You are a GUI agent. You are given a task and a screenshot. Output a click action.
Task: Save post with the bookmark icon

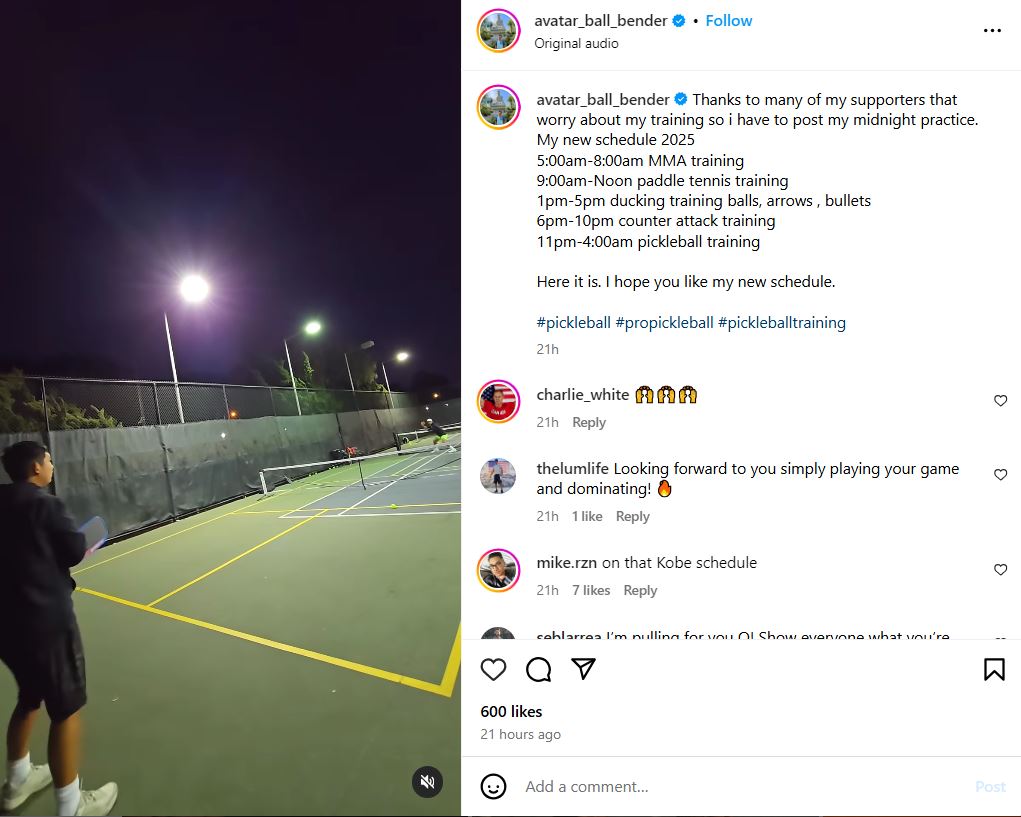(994, 669)
